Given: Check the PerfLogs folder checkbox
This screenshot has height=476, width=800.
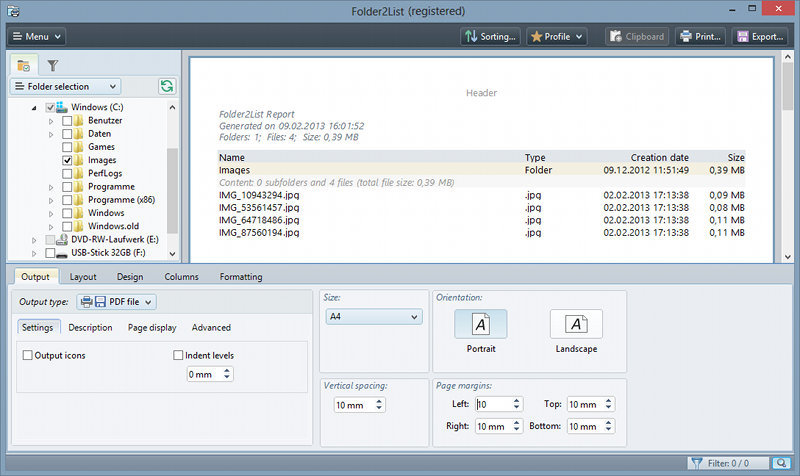Looking at the screenshot, I should [67, 173].
